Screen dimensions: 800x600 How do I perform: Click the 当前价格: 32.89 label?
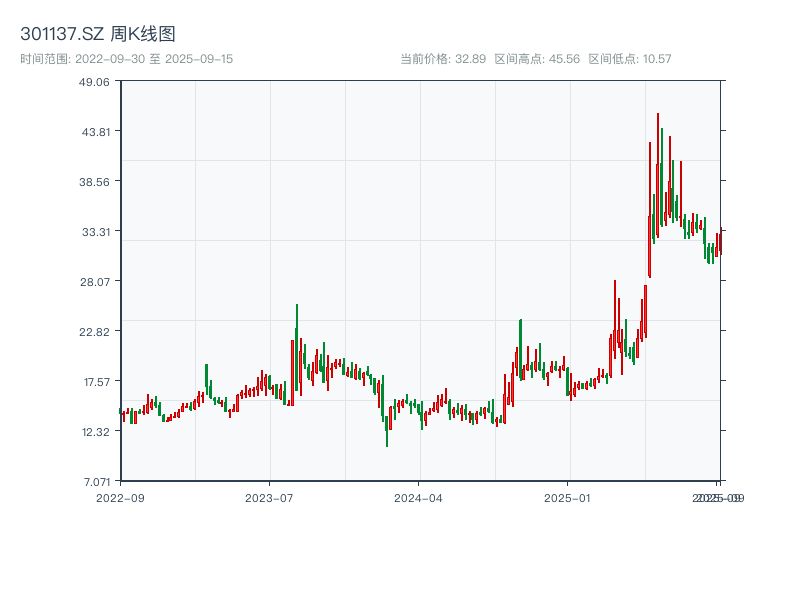point(443,59)
